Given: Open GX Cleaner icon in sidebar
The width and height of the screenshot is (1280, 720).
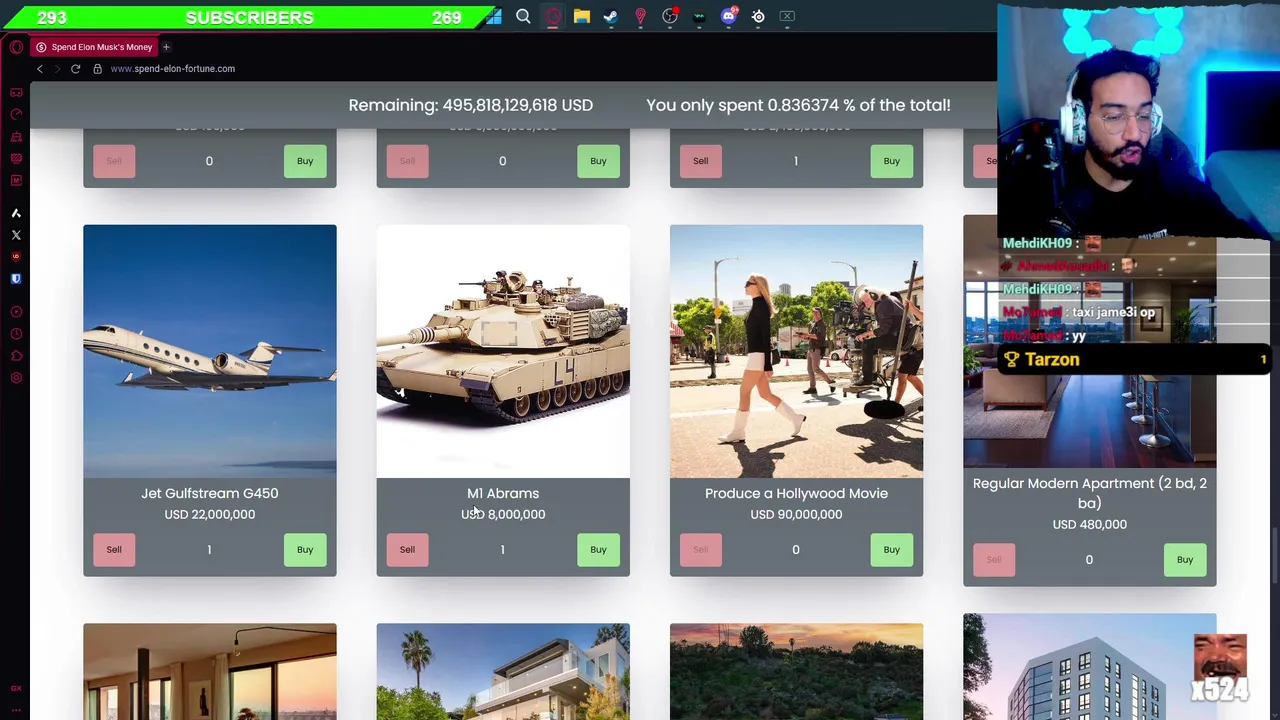Looking at the screenshot, I should pyautogui.click(x=16, y=136).
